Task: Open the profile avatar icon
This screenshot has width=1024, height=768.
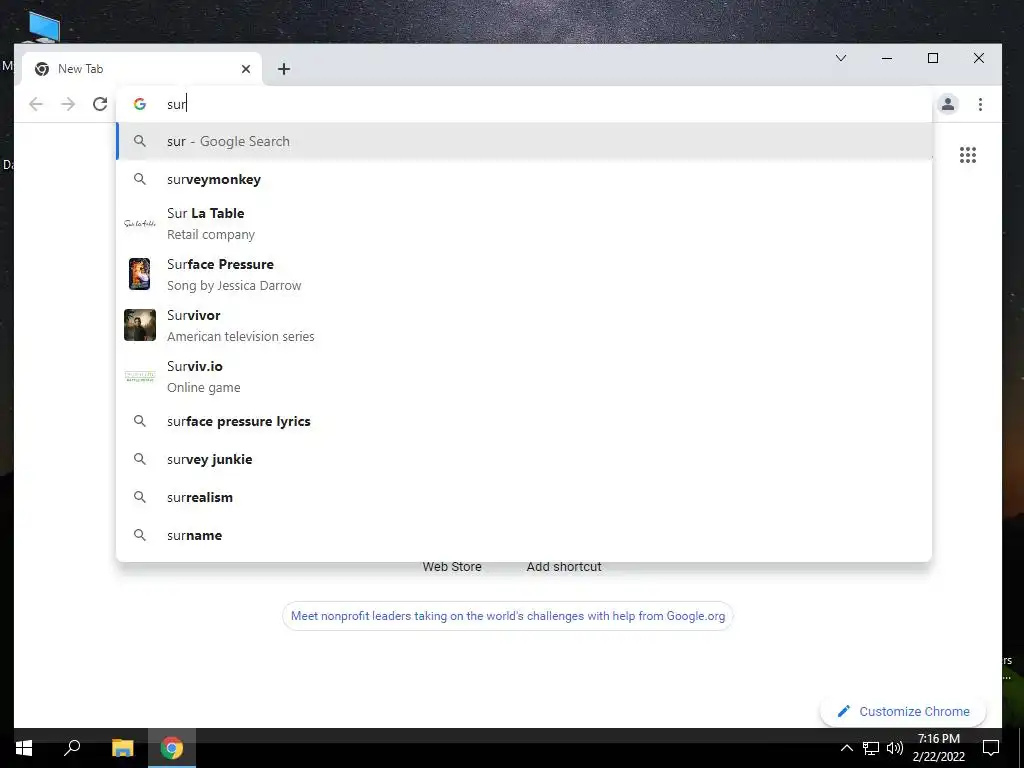Action: (948, 104)
